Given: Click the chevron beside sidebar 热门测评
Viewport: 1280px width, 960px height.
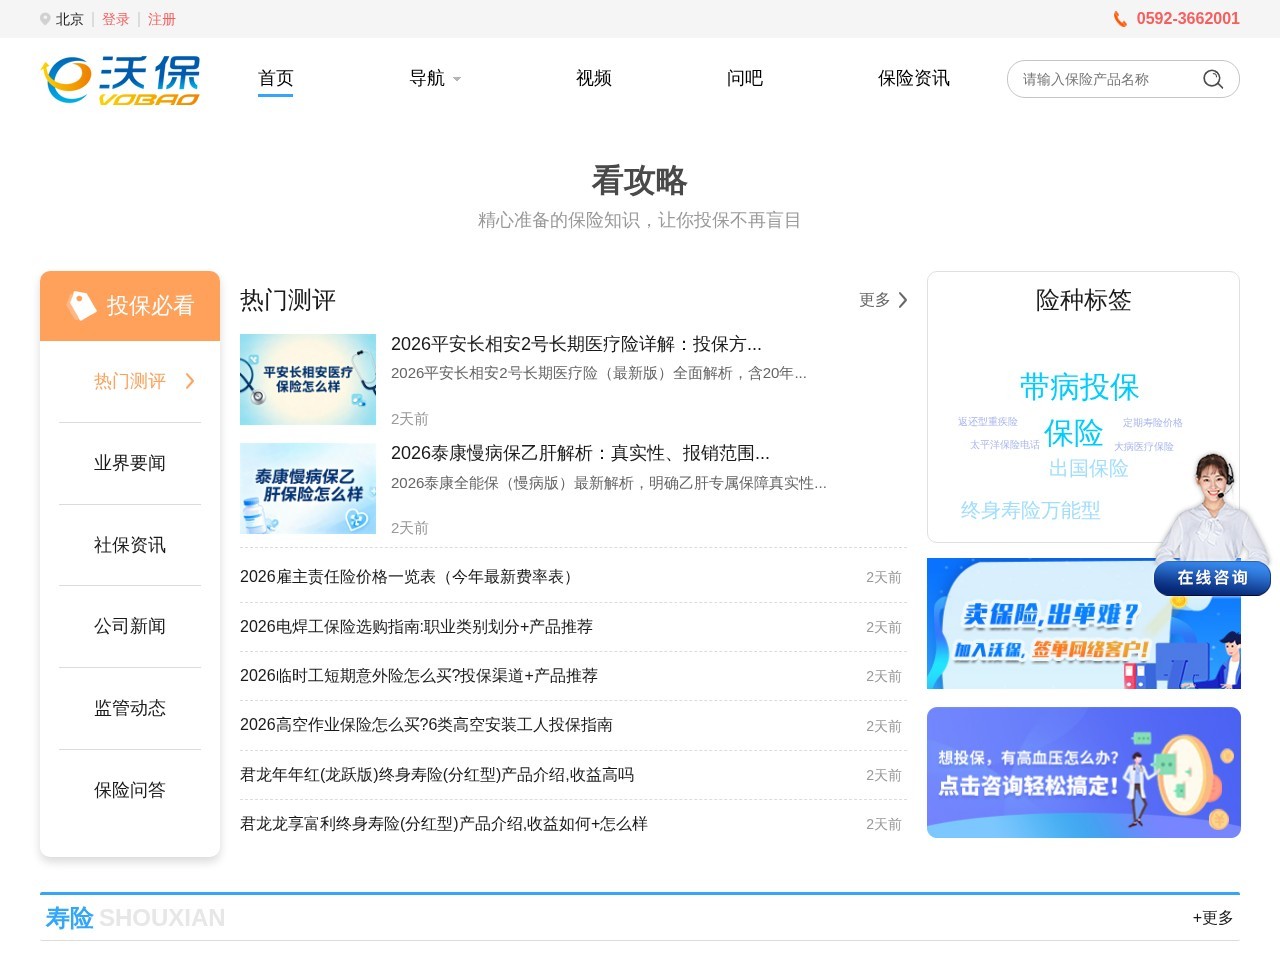Looking at the screenshot, I should coord(189,381).
